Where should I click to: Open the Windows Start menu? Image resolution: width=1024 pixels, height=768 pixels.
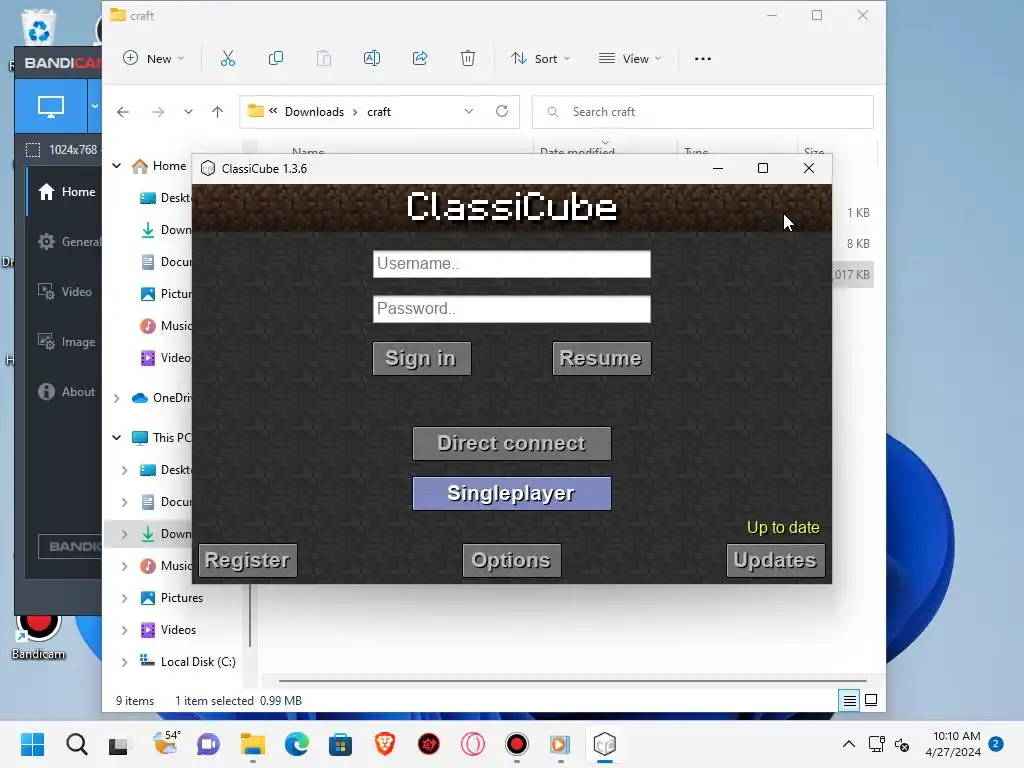(33, 744)
